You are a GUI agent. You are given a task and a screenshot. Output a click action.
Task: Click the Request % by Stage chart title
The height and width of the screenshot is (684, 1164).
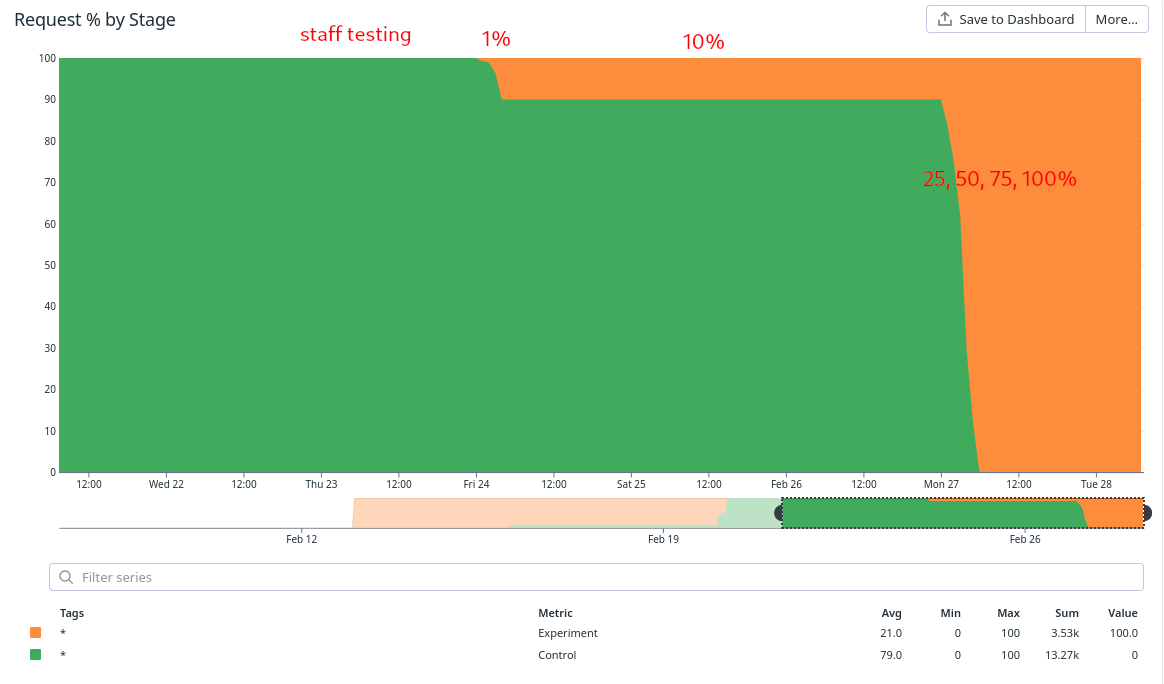[94, 19]
